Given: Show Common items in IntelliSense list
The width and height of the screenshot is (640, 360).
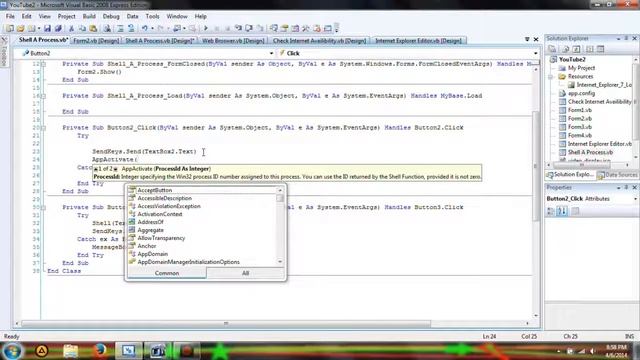Looking at the screenshot, I should click(x=167, y=273).
